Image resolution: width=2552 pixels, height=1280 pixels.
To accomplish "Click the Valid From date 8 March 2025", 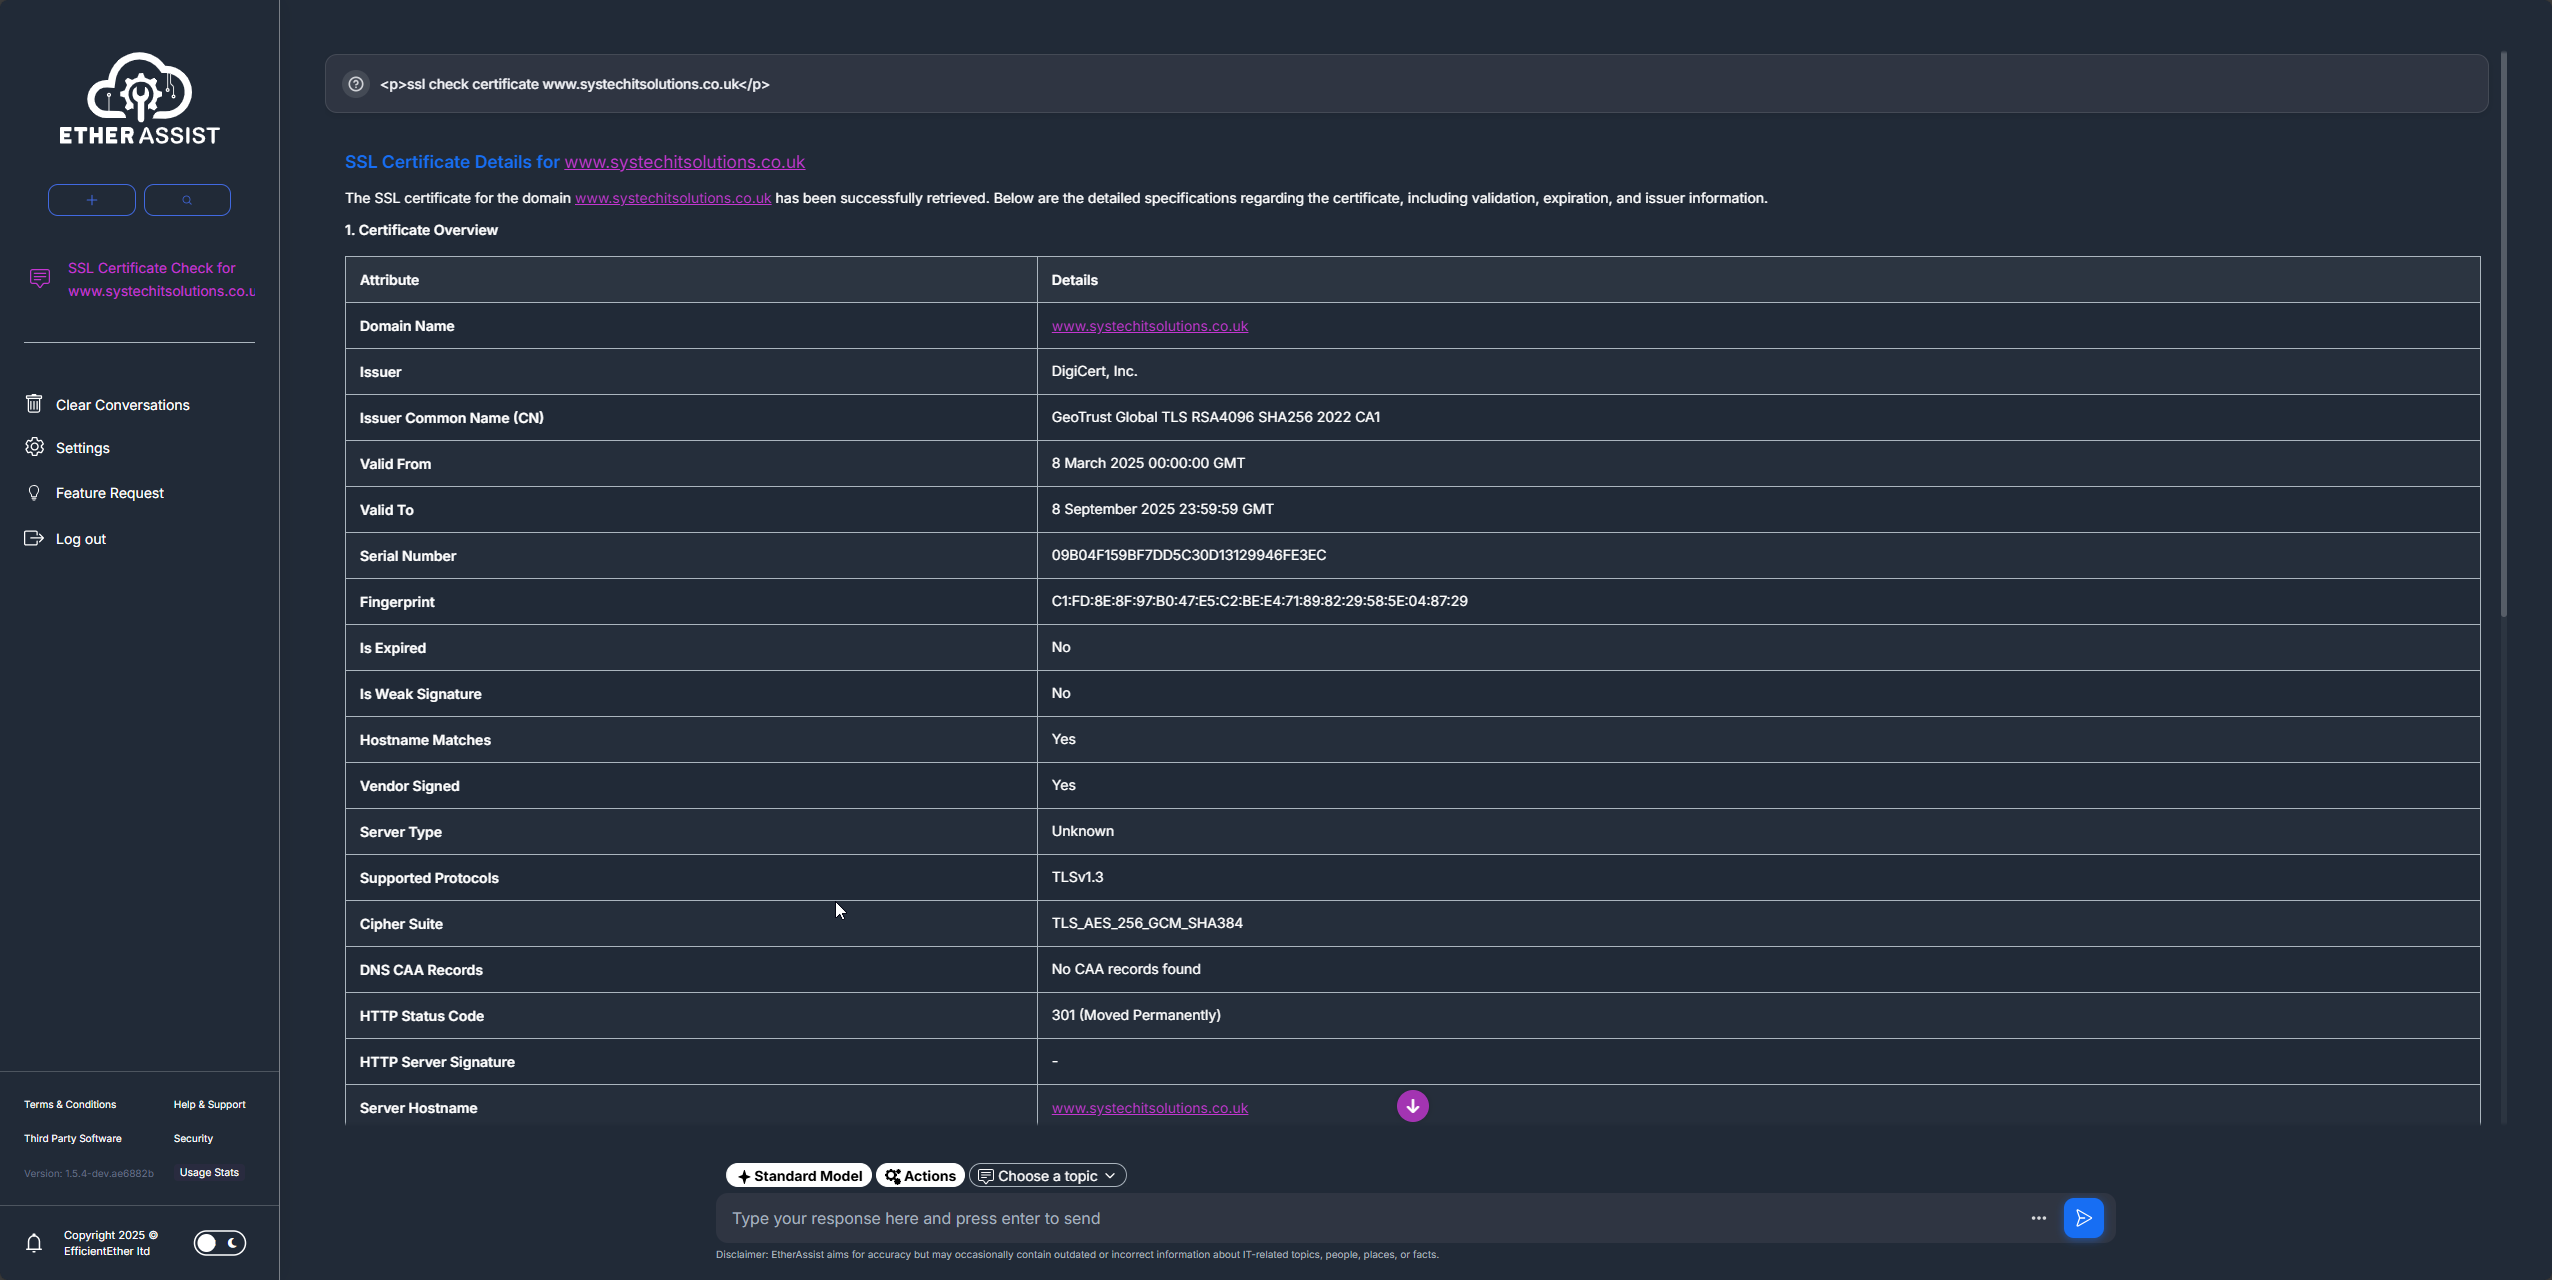I will 1148,463.
